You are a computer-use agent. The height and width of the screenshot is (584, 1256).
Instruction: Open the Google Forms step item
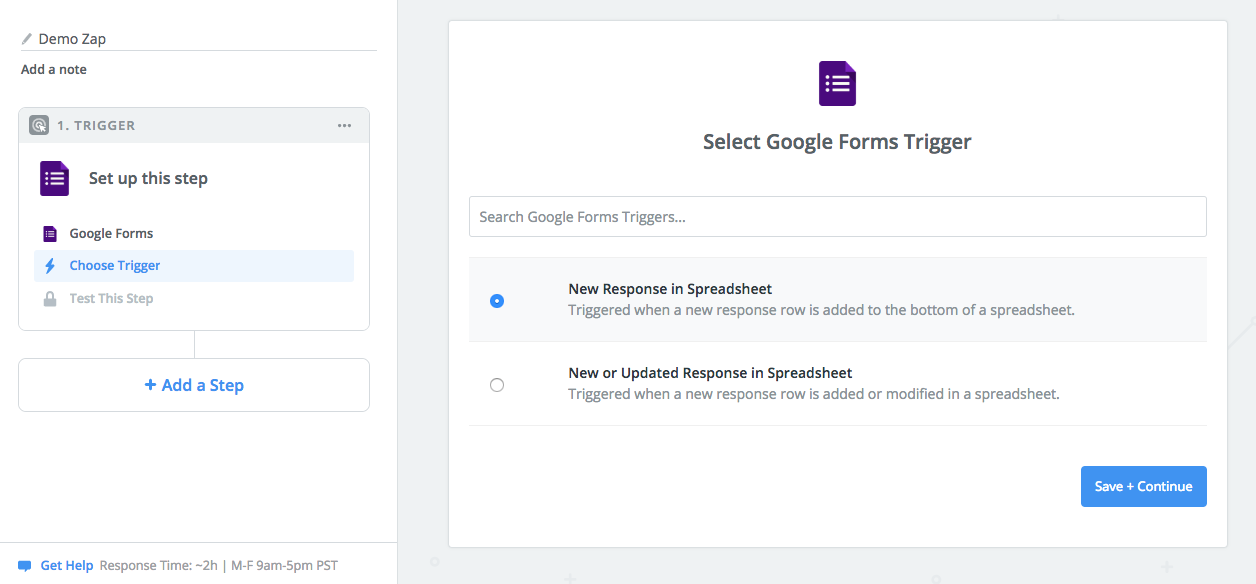click(x=194, y=233)
